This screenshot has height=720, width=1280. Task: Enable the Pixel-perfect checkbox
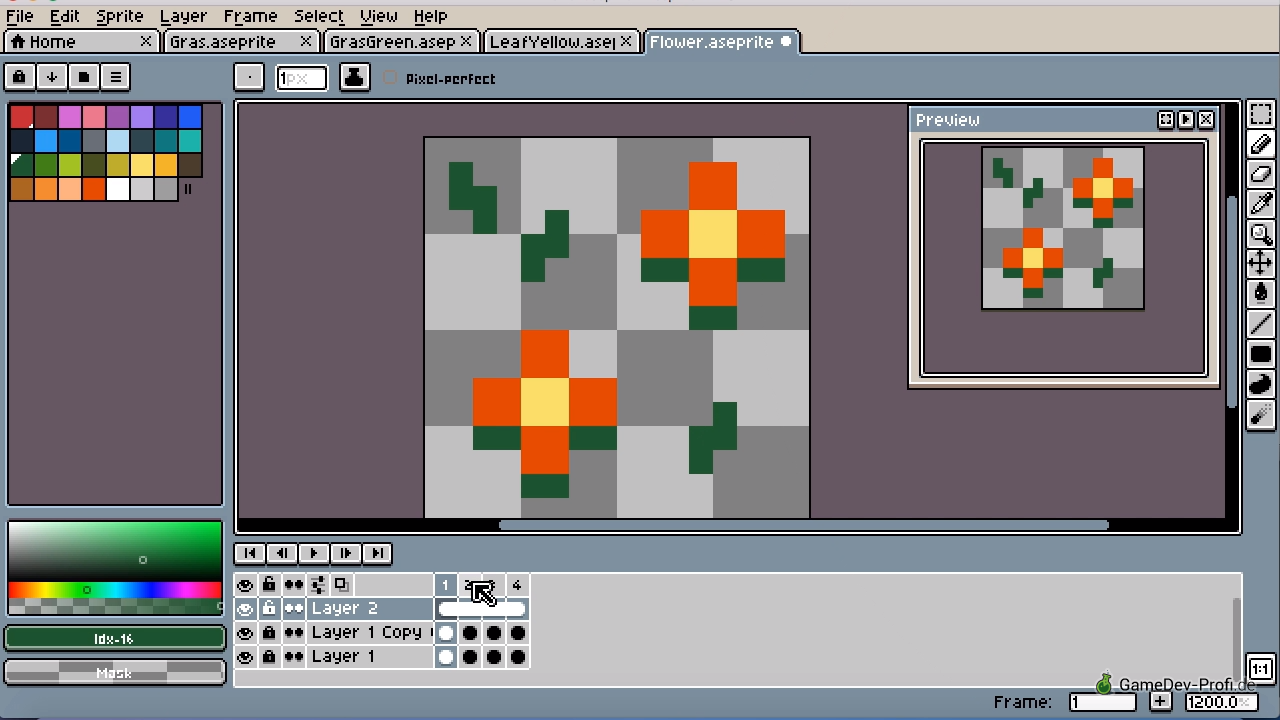click(x=390, y=78)
